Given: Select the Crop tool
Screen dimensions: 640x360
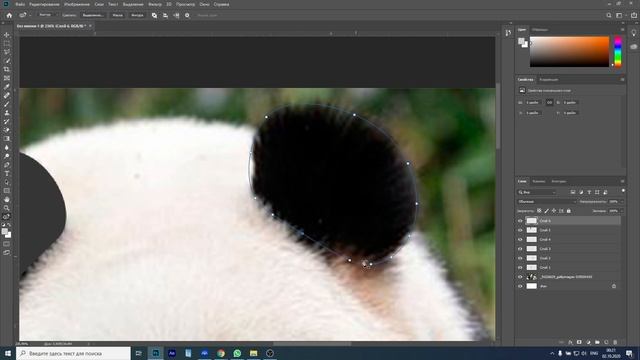Looking at the screenshot, I should pos(7,69).
